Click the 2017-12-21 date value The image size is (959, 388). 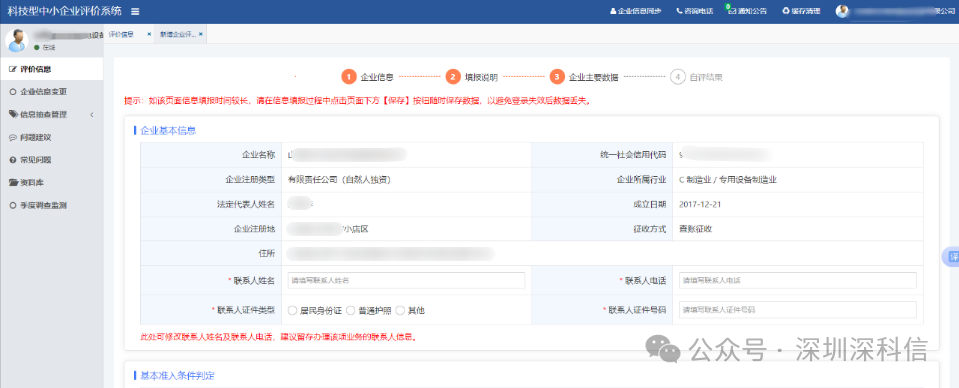700,204
